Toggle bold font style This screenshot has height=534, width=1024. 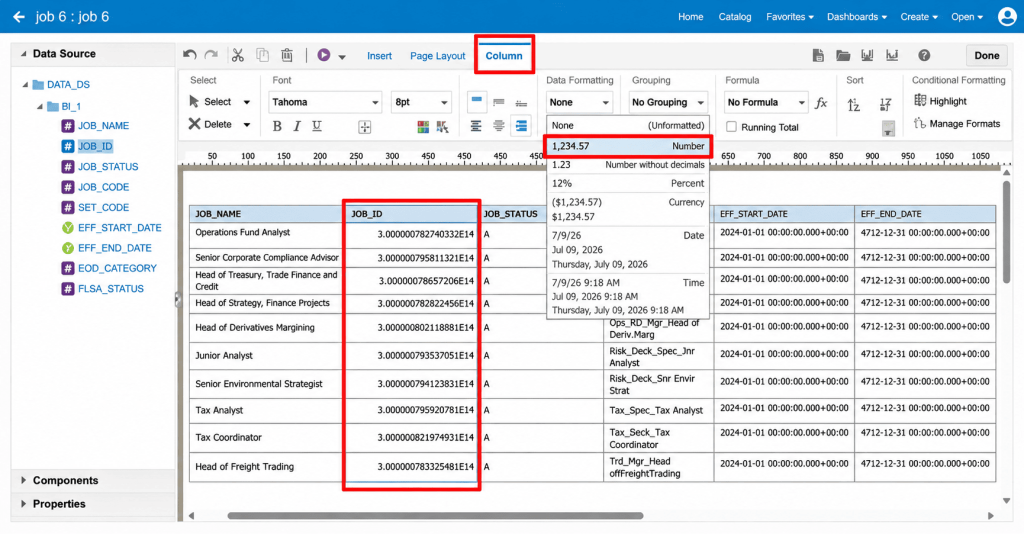click(x=277, y=126)
